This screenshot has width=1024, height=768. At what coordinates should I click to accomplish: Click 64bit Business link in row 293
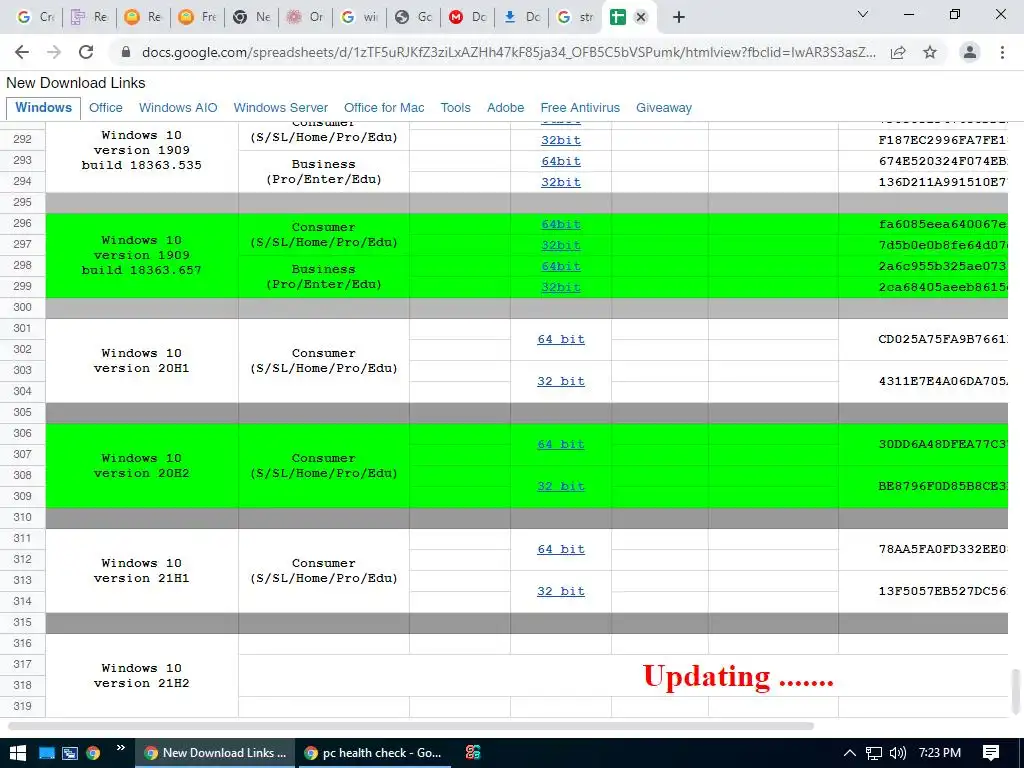560,161
